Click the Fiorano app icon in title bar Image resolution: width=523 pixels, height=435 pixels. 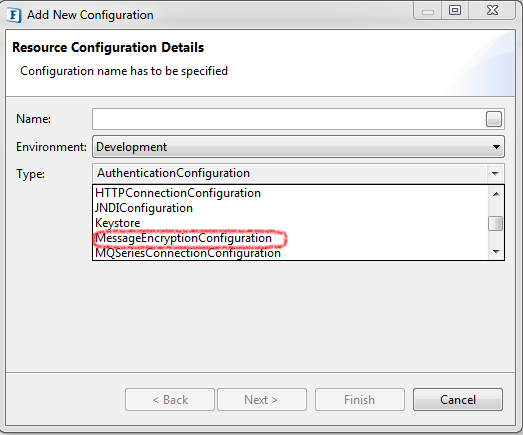click(14, 15)
